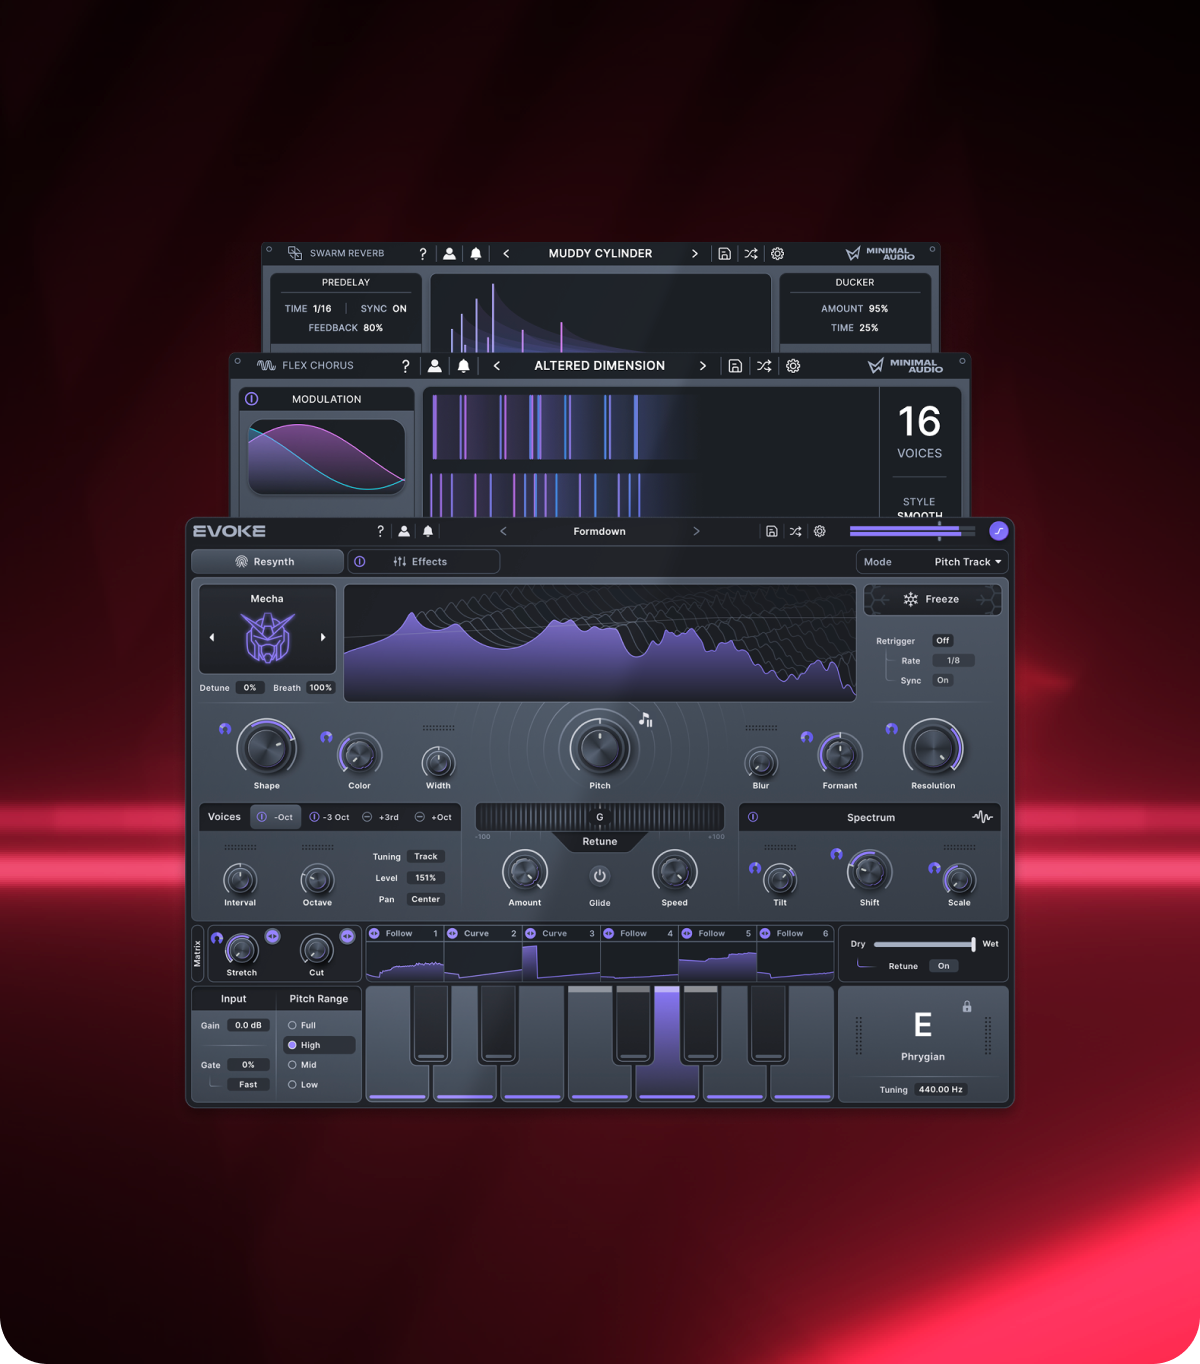The image size is (1200, 1364).
Task: Open notifications bell in Evoke header
Action: click(x=428, y=531)
